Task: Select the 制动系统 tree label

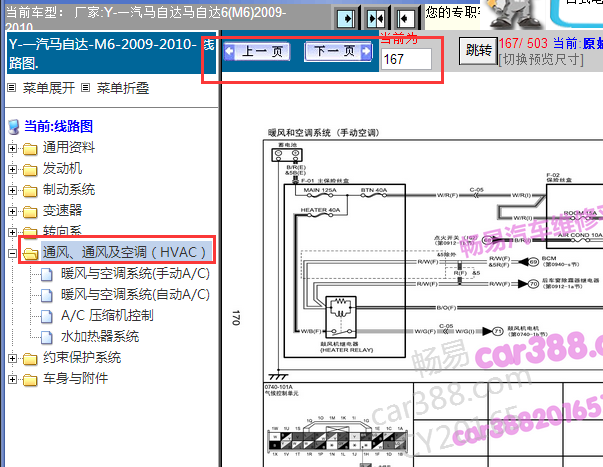Action: tap(69, 189)
